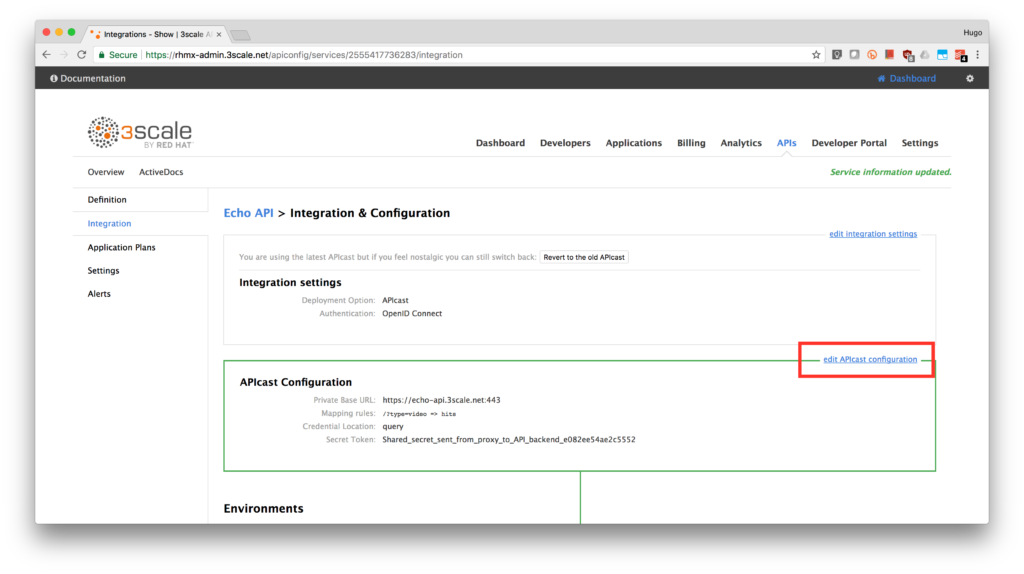This screenshot has width=1024, height=574.
Task: Open the Analytics menu item
Action: point(741,143)
